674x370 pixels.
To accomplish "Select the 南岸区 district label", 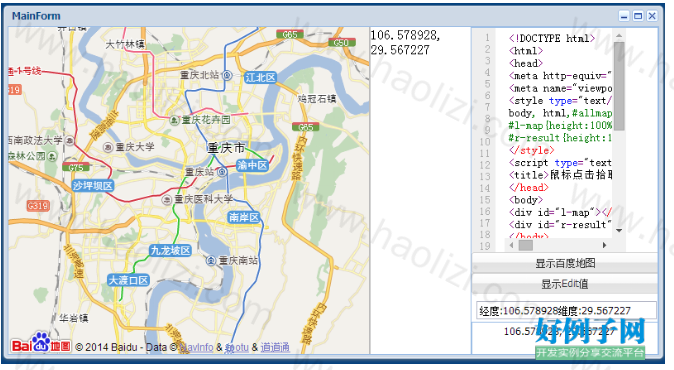I will (244, 217).
